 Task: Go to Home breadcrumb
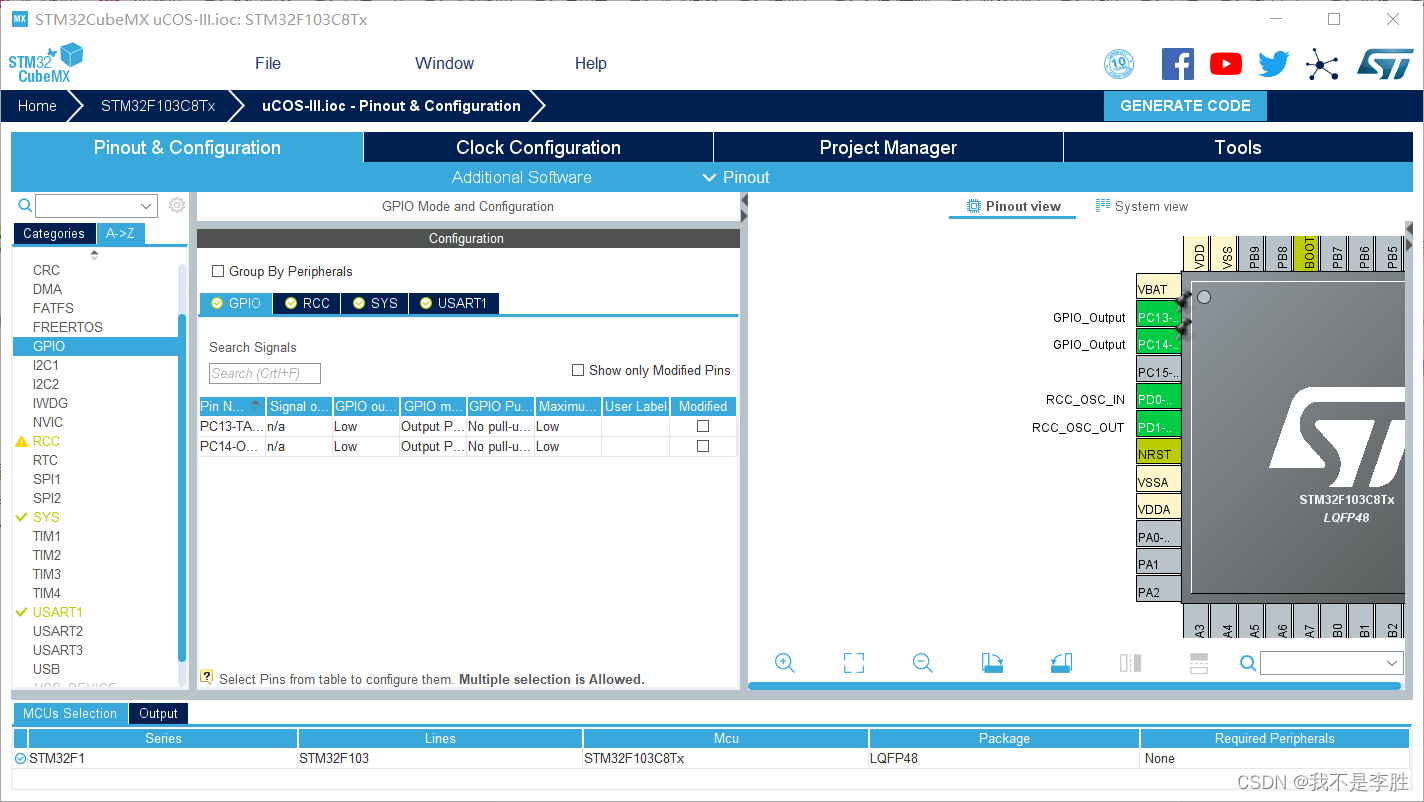pyautogui.click(x=37, y=106)
